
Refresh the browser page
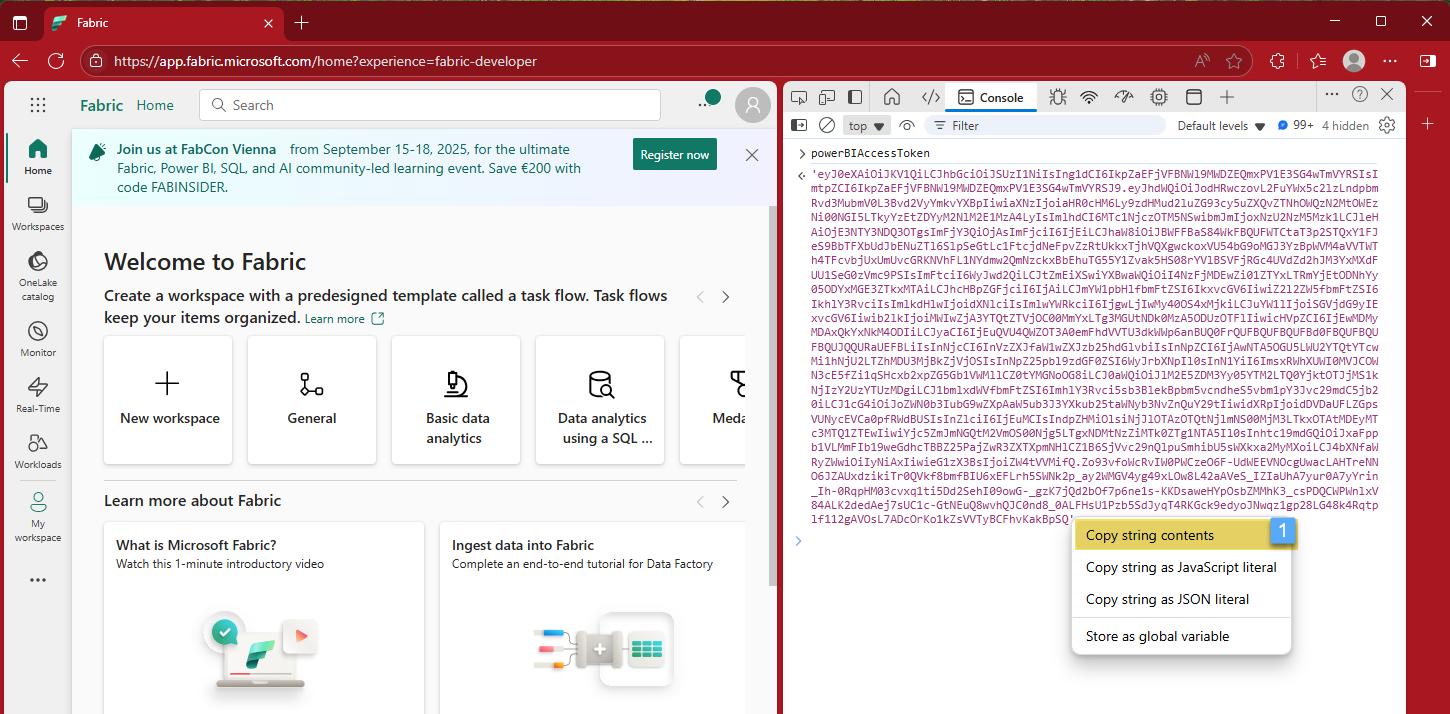(x=56, y=61)
